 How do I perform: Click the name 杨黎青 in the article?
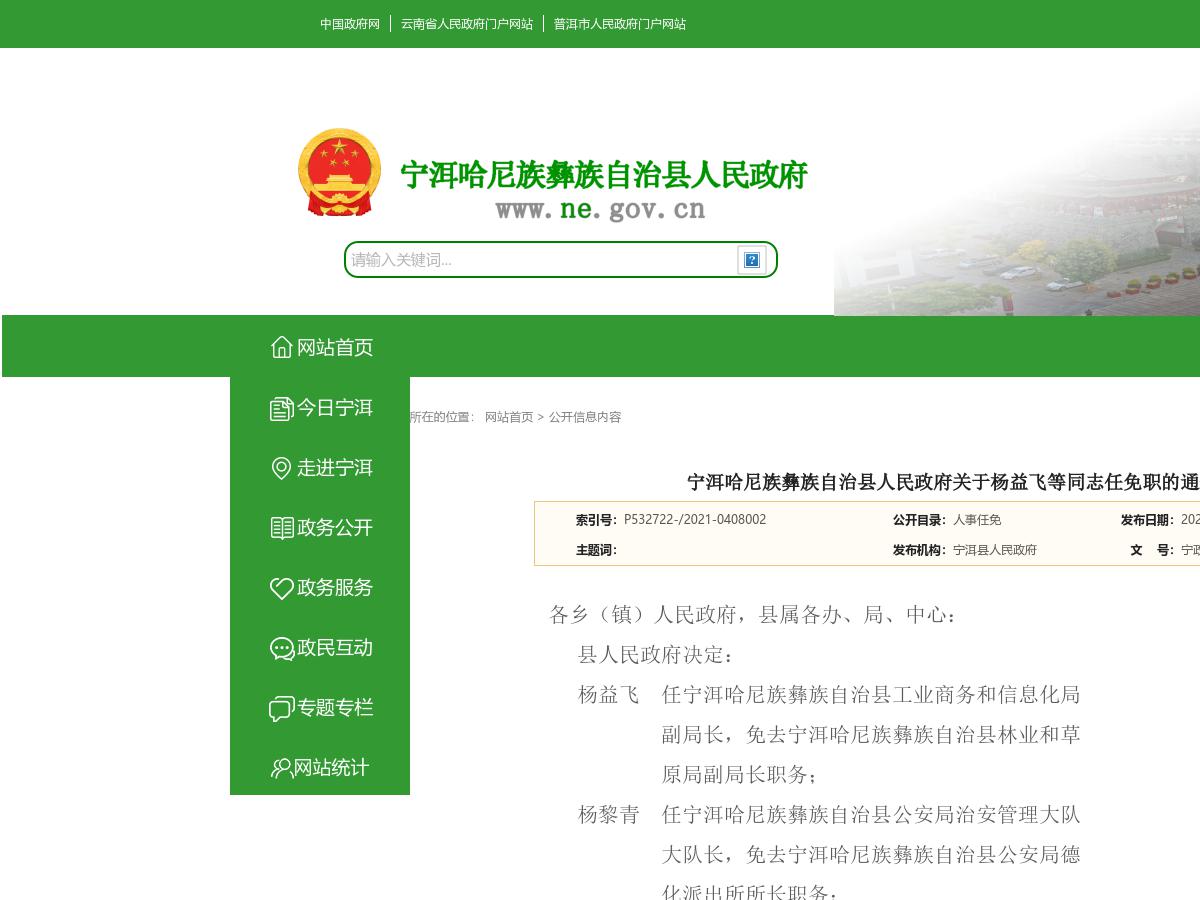[x=609, y=815]
